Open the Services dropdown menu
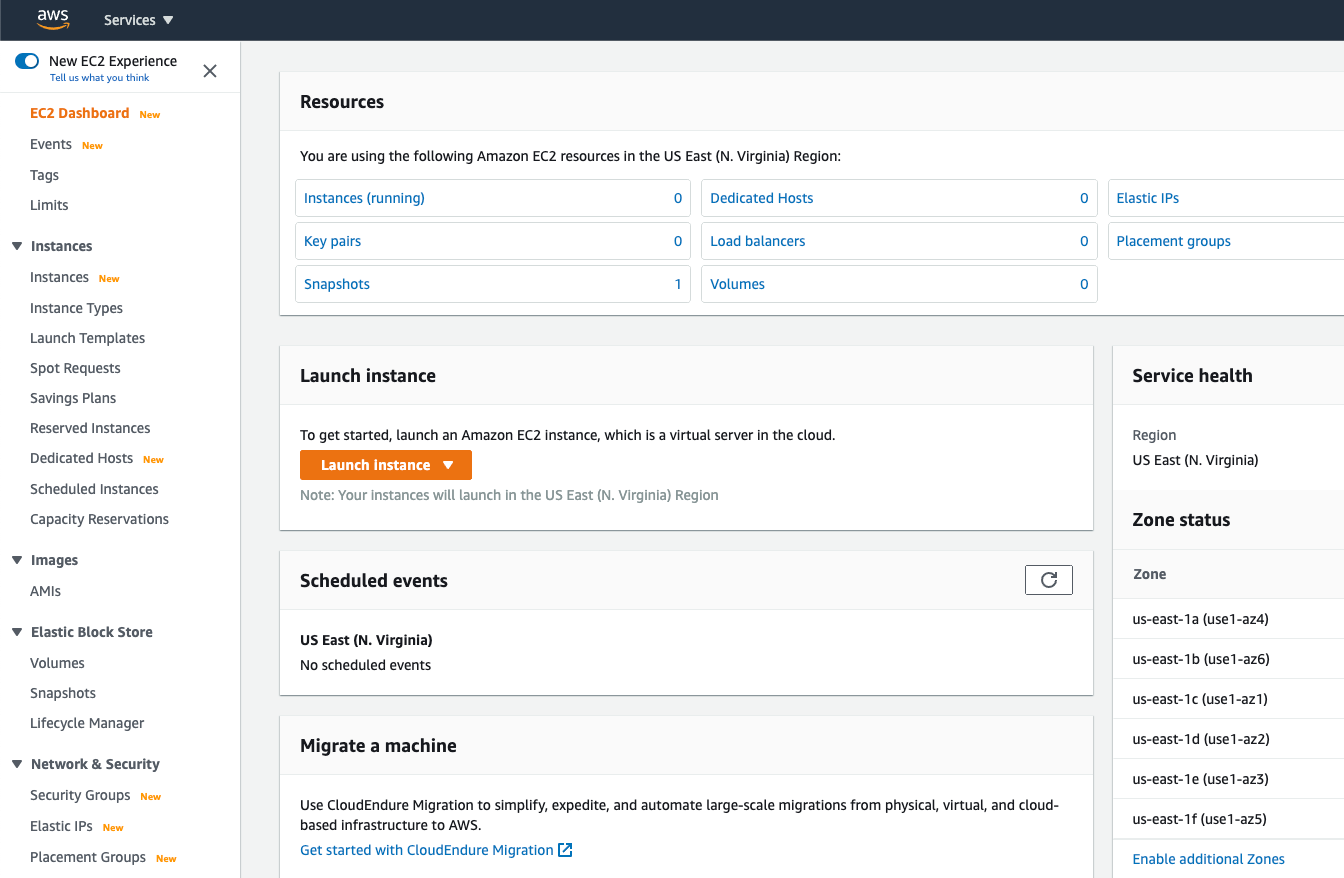Screen dimensions: 1344x878 point(138,20)
